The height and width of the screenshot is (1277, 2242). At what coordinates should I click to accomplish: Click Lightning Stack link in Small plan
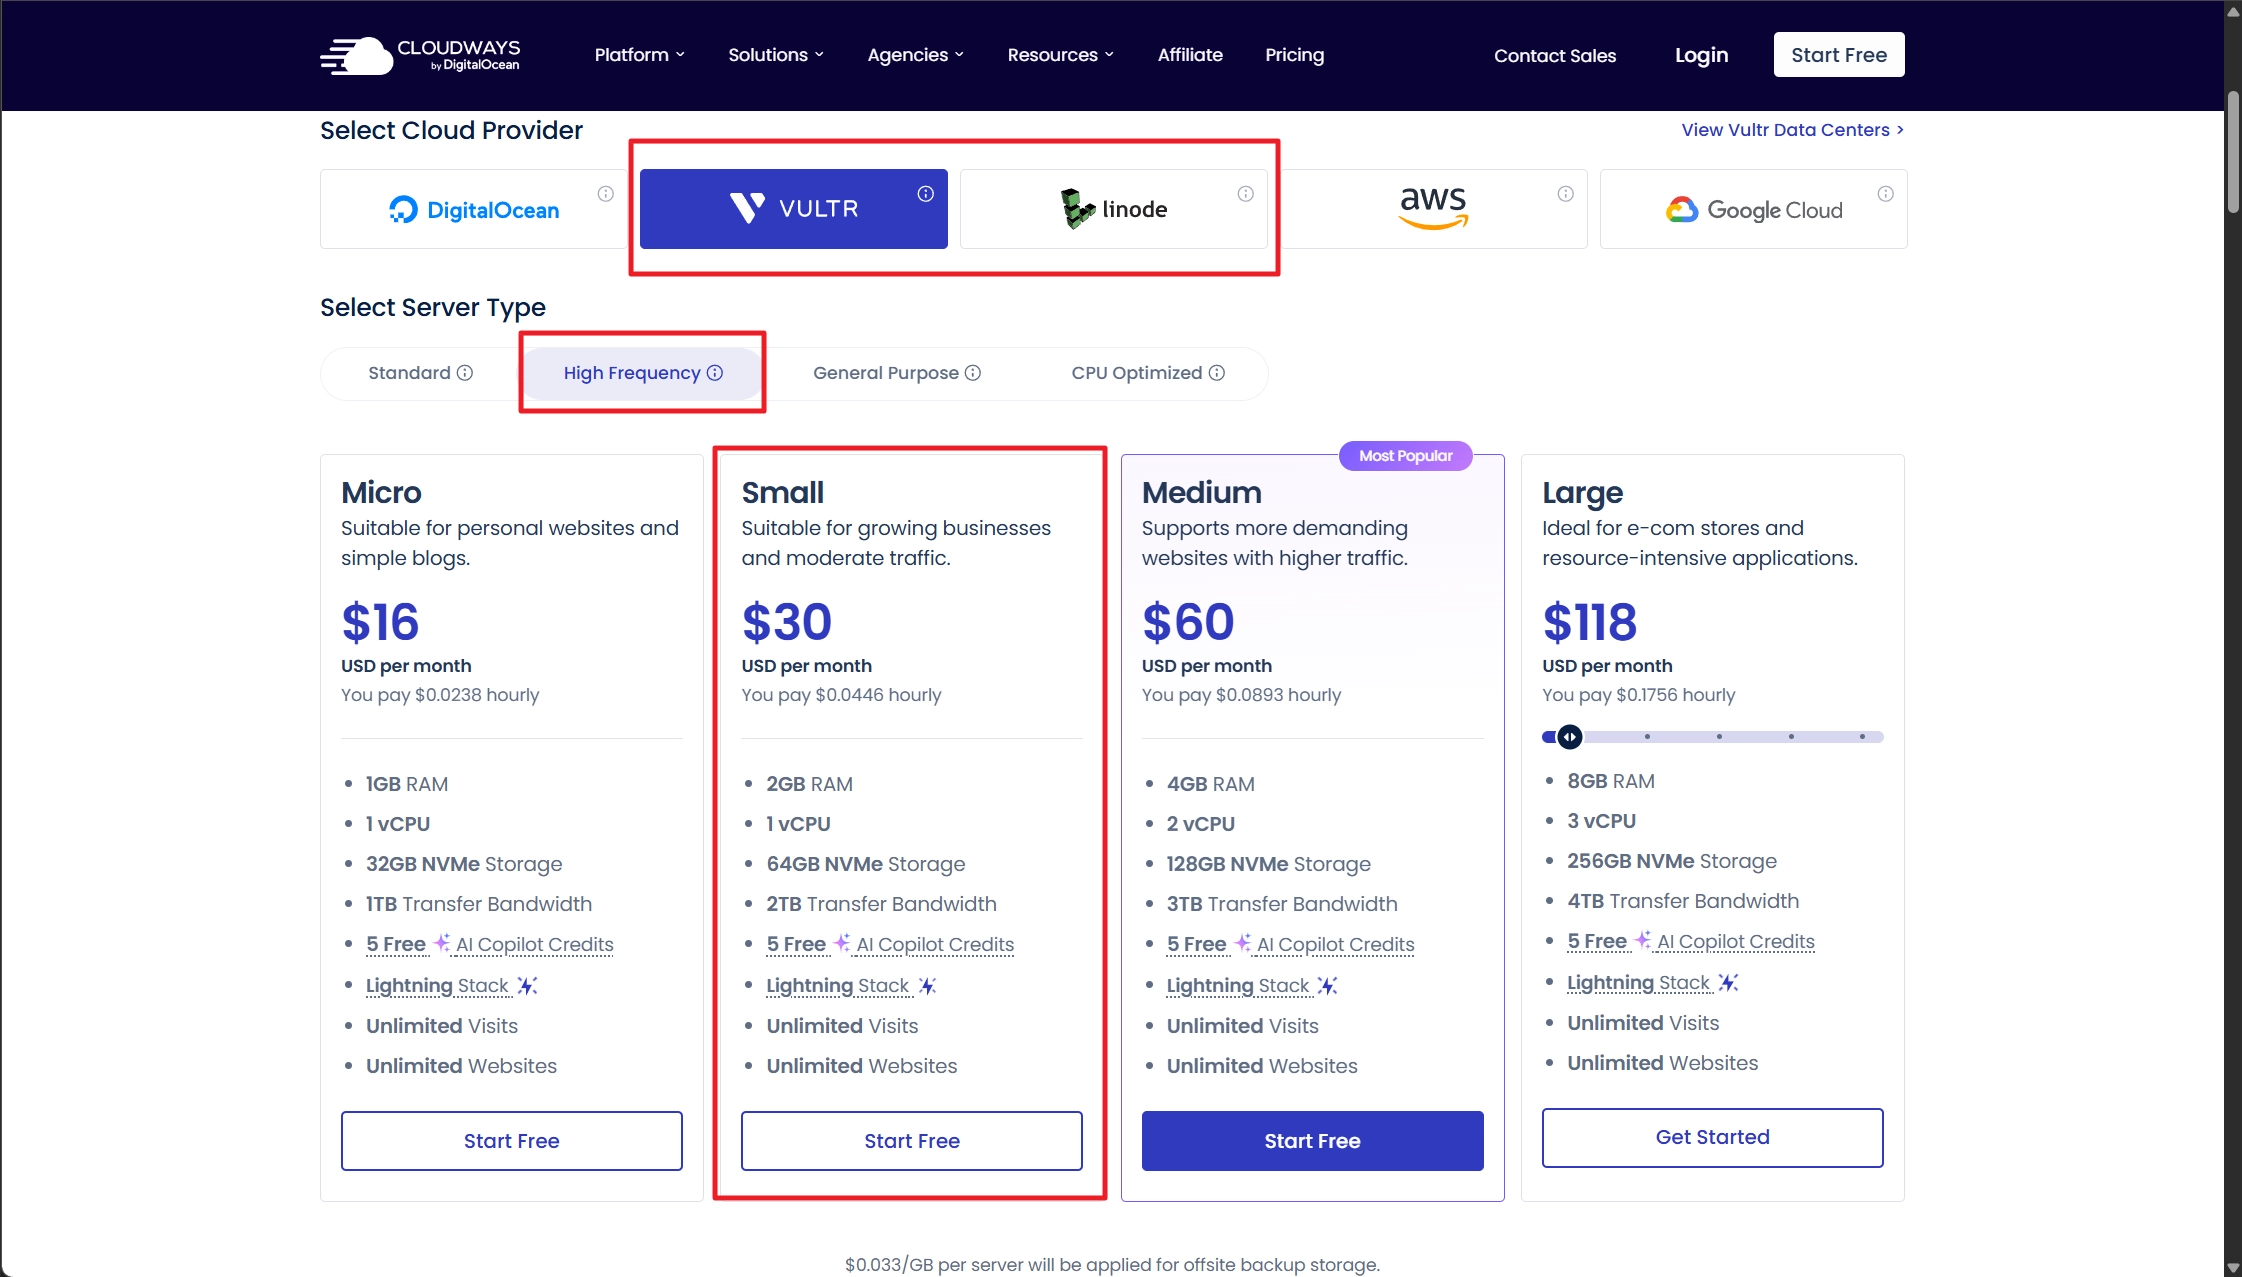tap(838, 986)
